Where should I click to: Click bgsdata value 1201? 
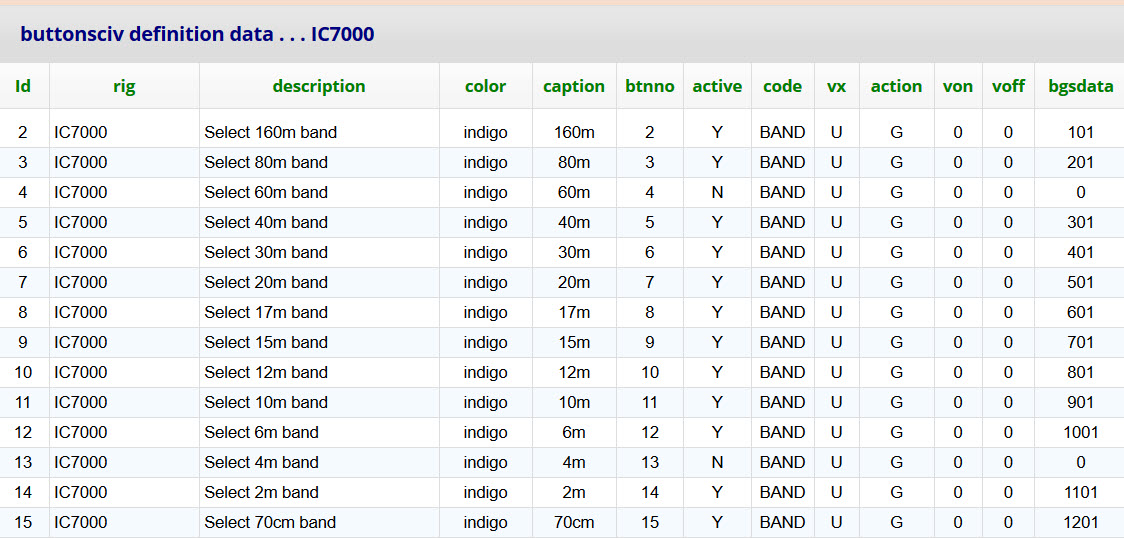point(1081,523)
